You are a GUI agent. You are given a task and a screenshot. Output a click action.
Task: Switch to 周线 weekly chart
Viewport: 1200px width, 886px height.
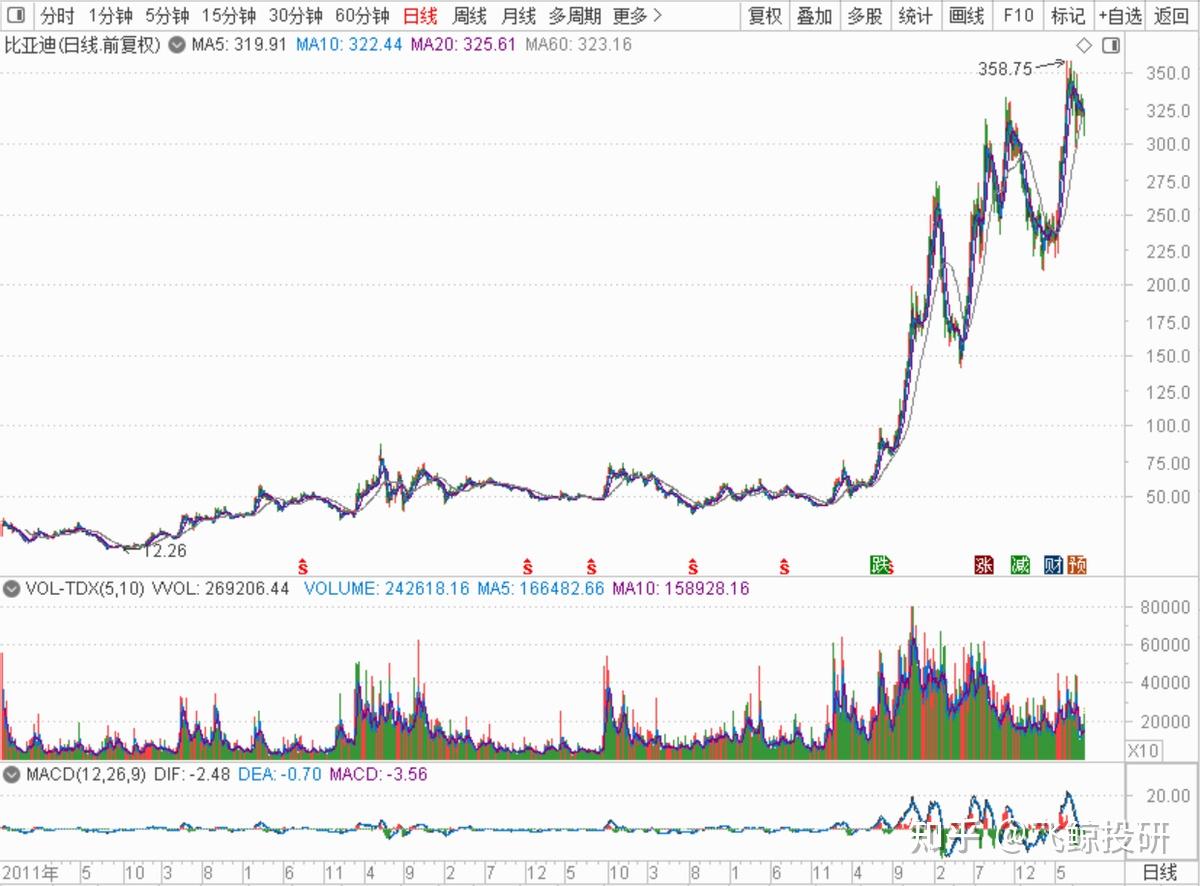pos(469,16)
